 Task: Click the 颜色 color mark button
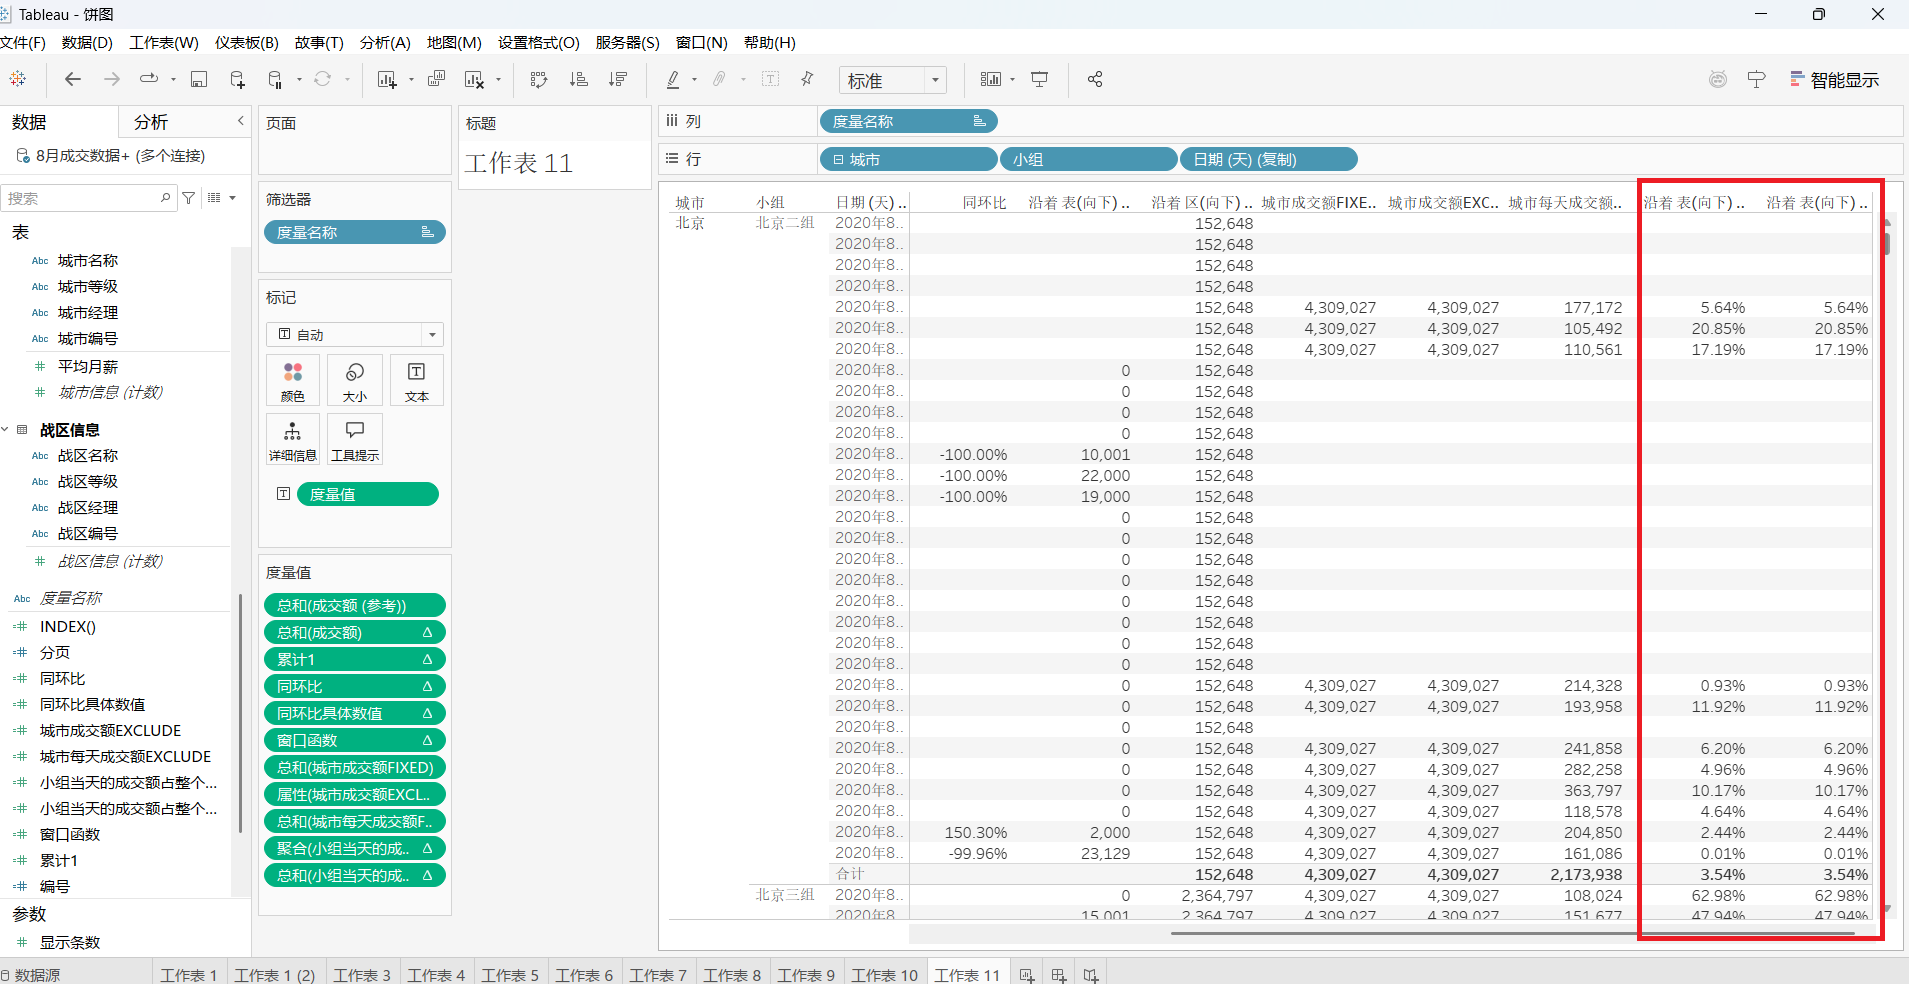coord(293,380)
